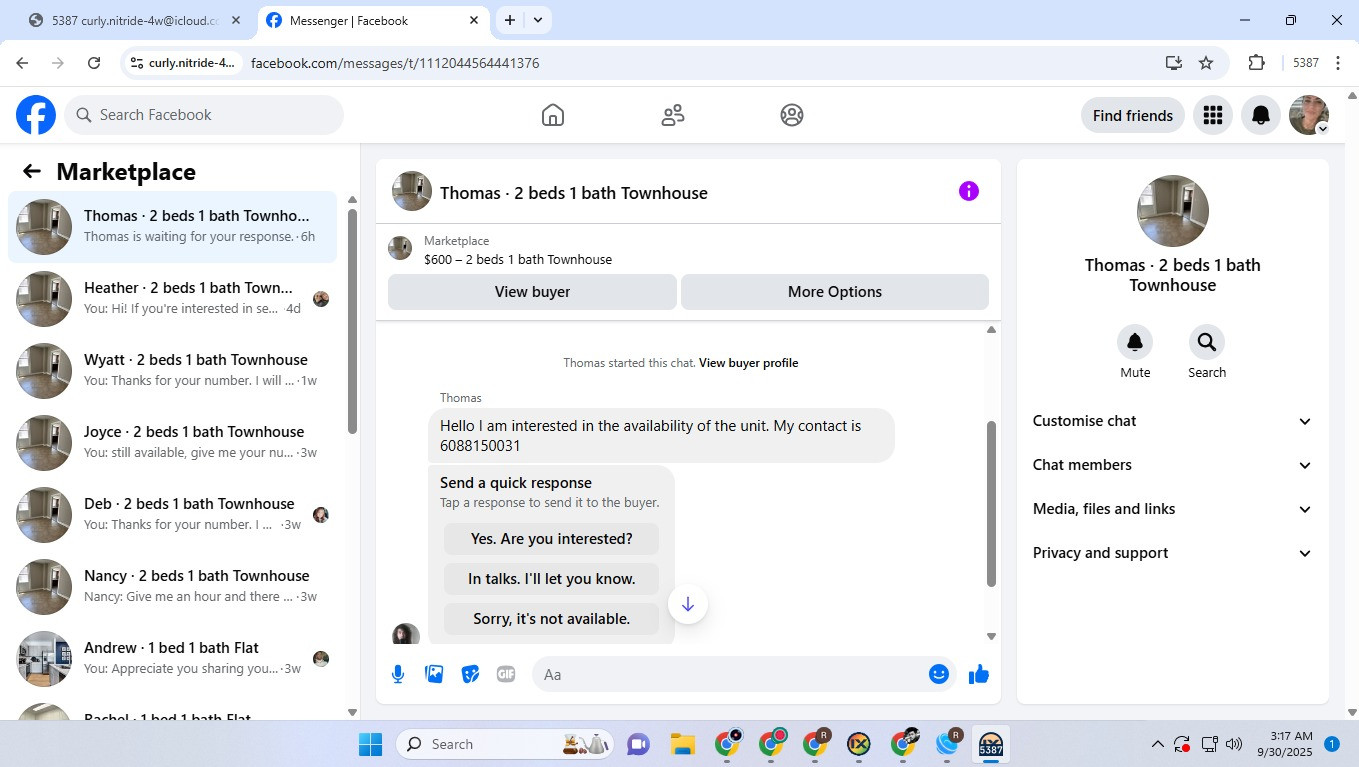Viewport: 1359px width, 767px height.
Task: Bookmark this page with the star icon
Action: click(1206, 63)
